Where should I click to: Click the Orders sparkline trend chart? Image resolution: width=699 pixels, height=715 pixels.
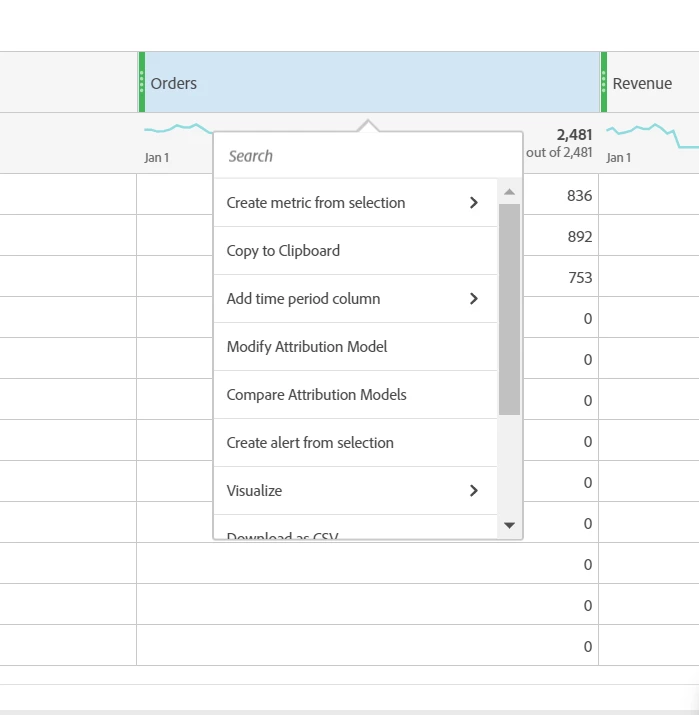pyautogui.click(x=177, y=128)
